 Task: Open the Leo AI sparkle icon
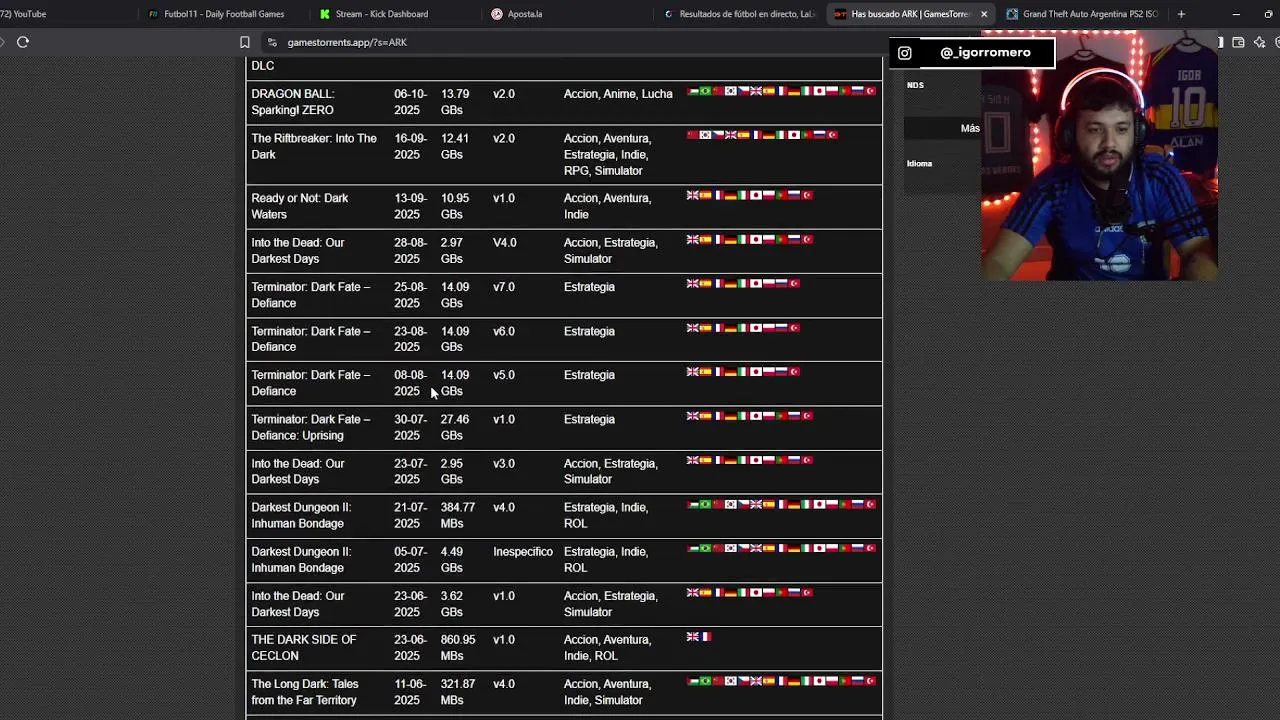point(1259,42)
